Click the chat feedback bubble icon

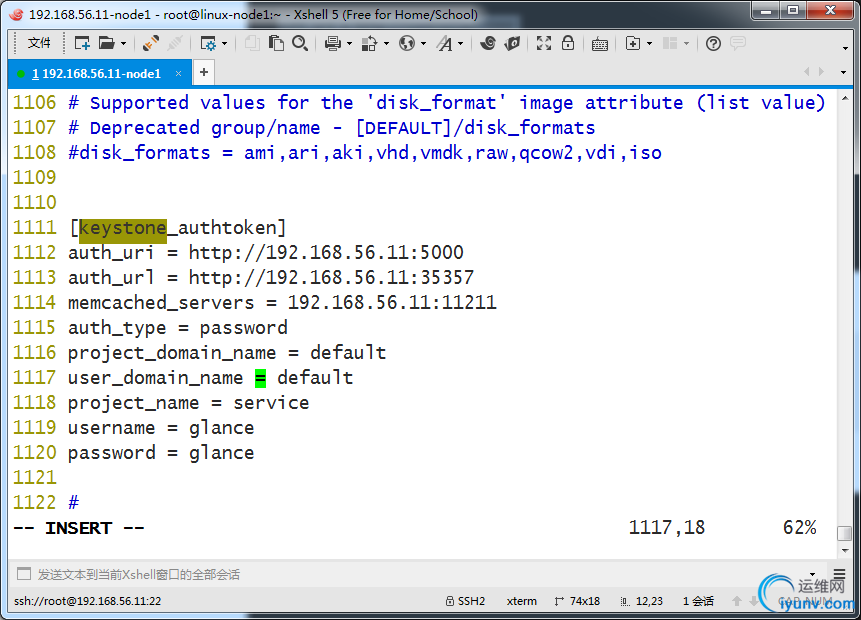click(x=738, y=43)
